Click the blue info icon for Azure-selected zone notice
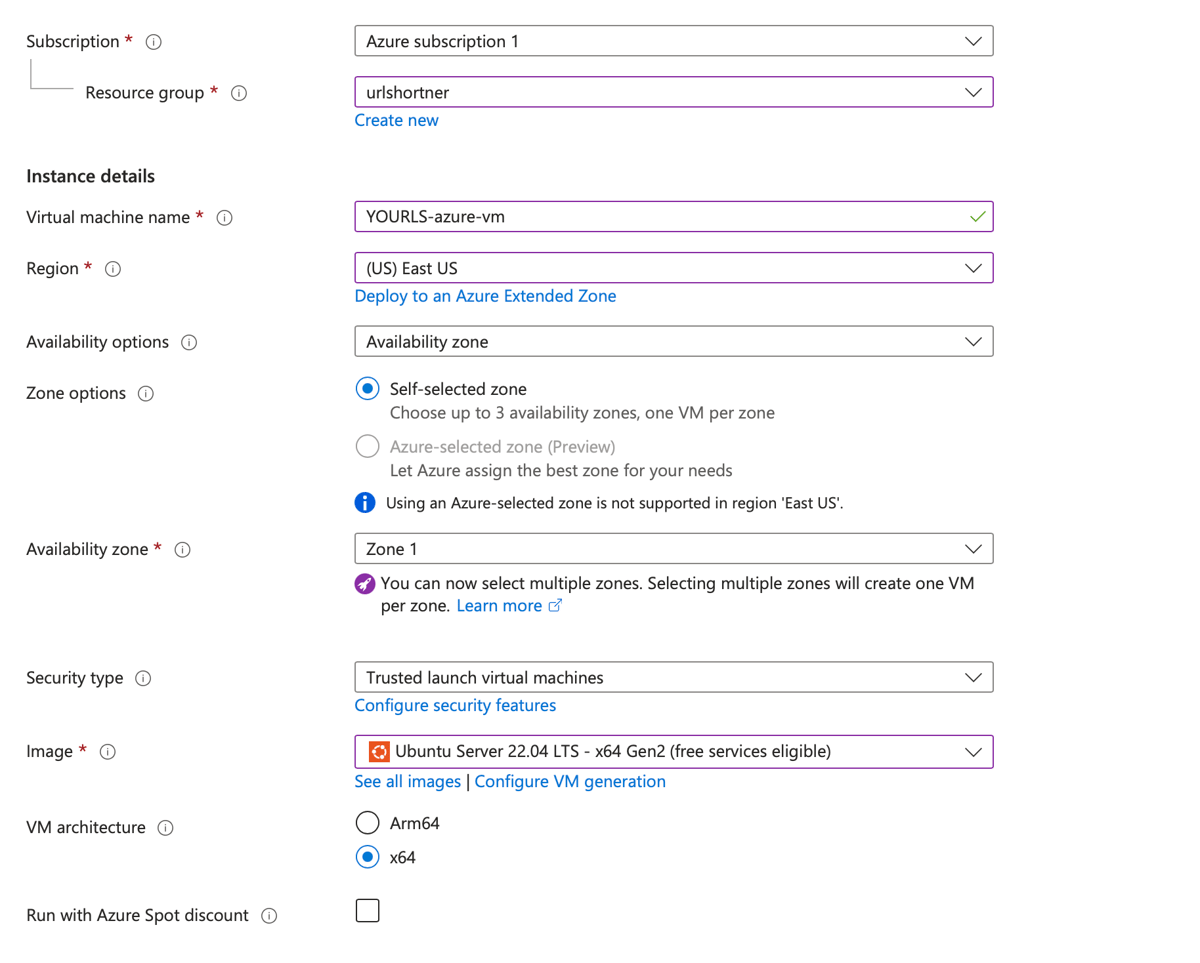Image resolution: width=1200 pixels, height=963 pixels. pyautogui.click(x=366, y=503)
